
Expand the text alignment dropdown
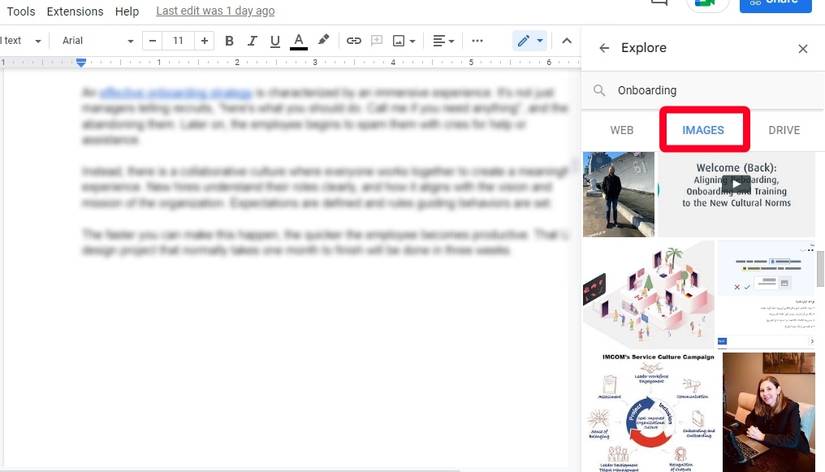tap(443, 41)
